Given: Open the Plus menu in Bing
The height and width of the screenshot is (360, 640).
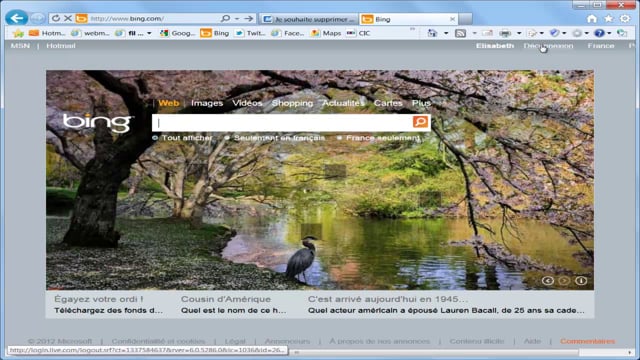Looking at the screenshot, I should tap(421, 103).
